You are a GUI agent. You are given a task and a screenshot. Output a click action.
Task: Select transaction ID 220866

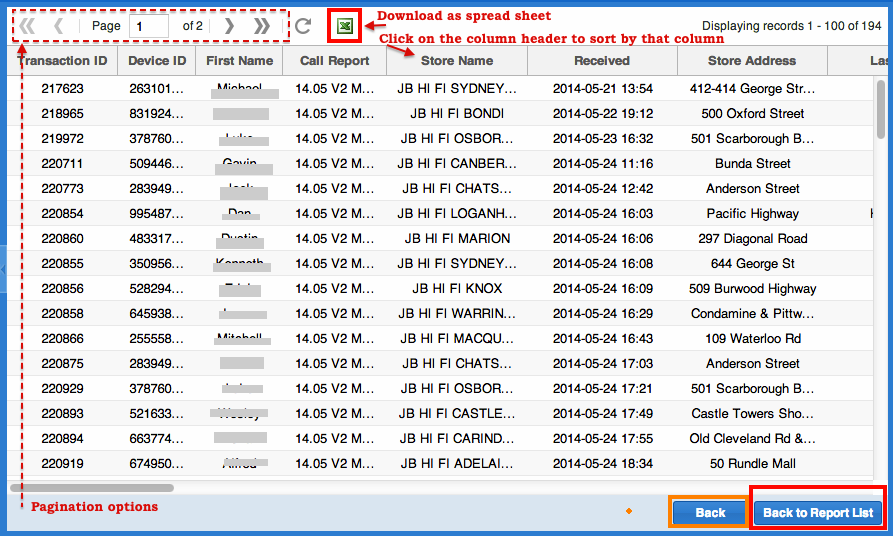tap(62, 339)
